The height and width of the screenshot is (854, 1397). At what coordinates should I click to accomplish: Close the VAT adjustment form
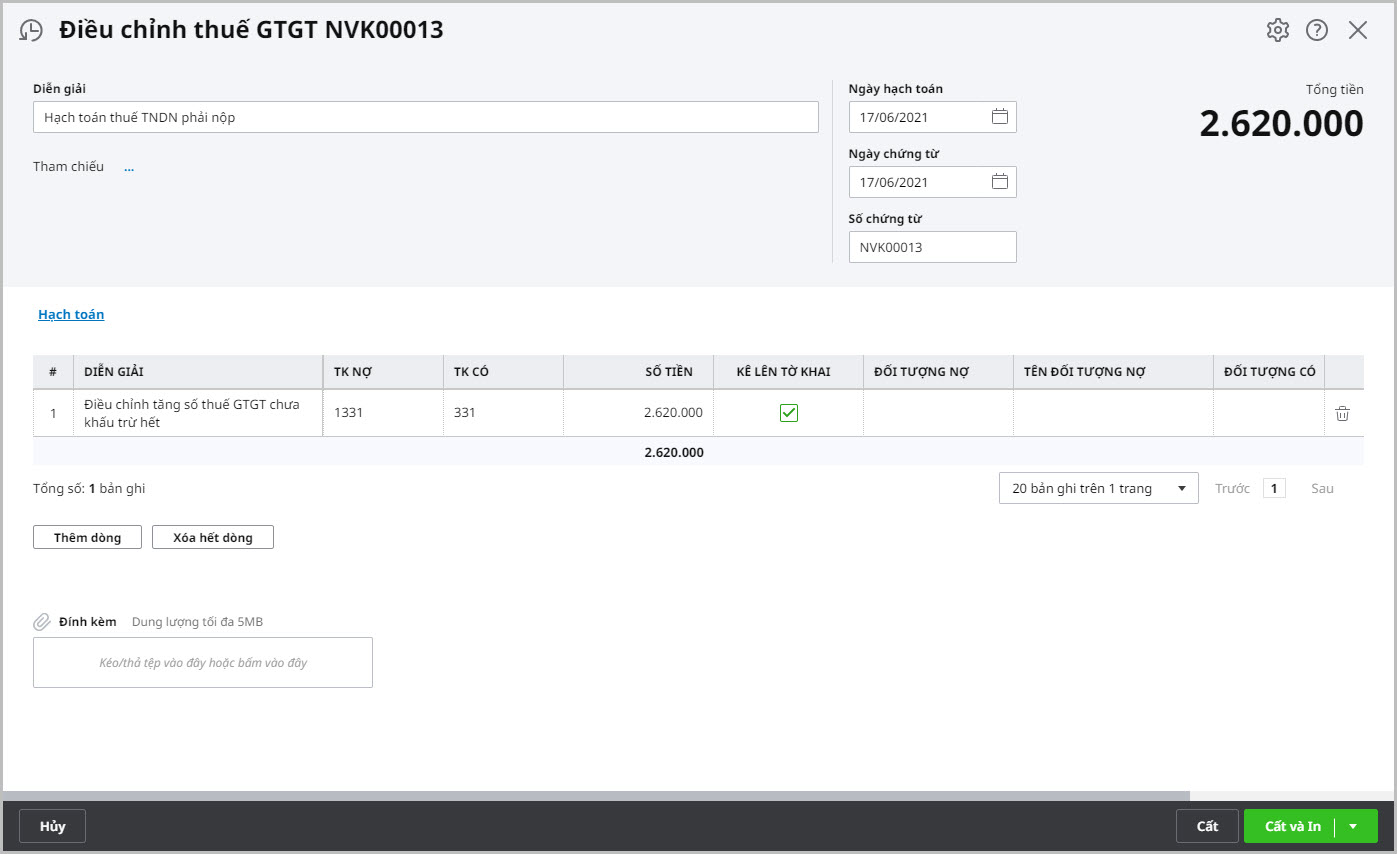(x=1357, y=30)
